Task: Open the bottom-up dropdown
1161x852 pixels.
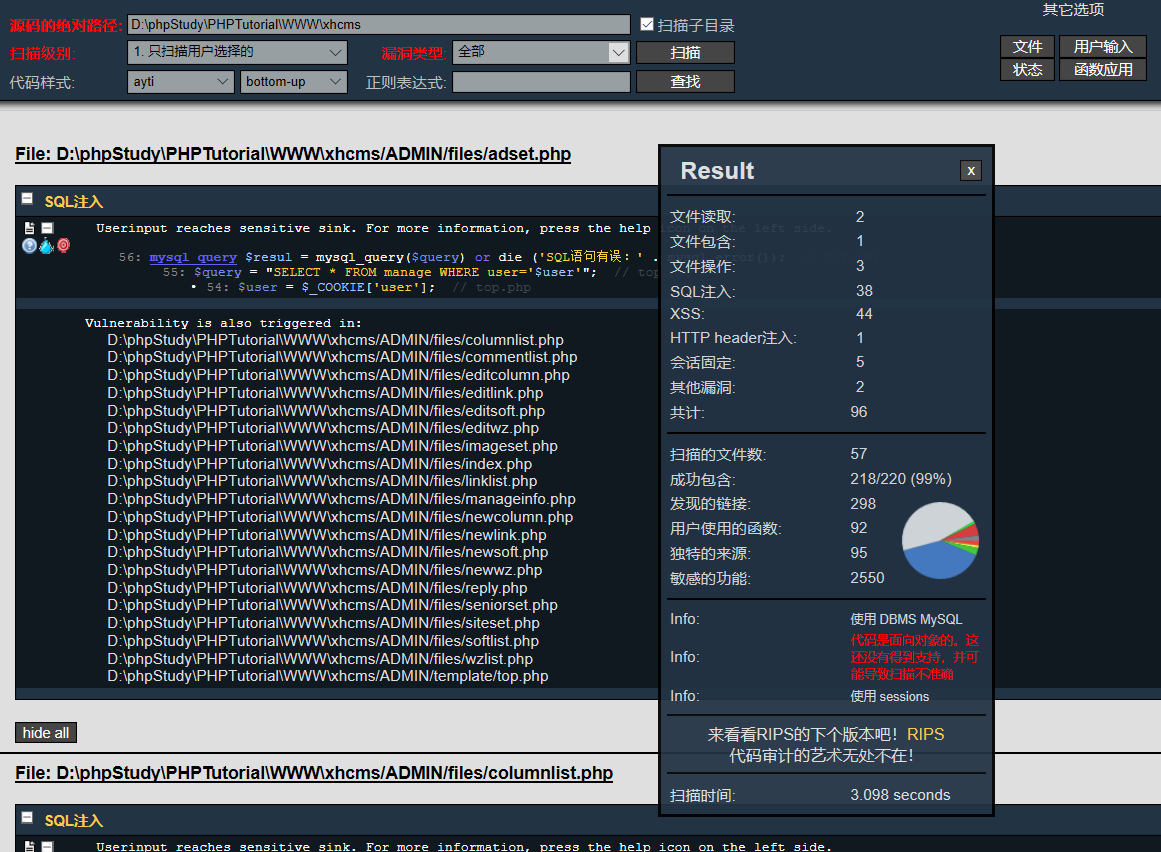Action: [294, 81]
